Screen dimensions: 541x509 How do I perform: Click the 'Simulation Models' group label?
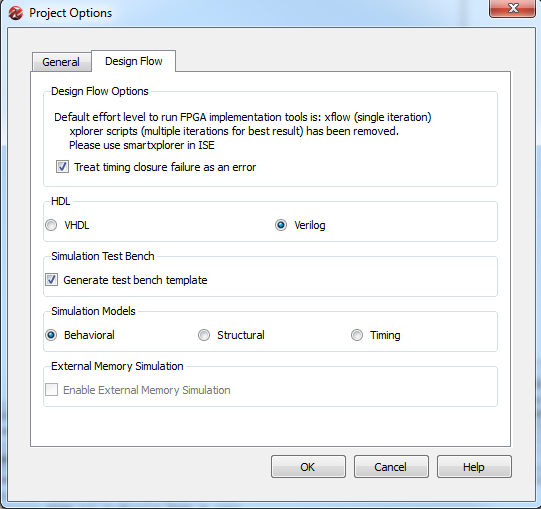pyautogui.click(x=93, y=311)
